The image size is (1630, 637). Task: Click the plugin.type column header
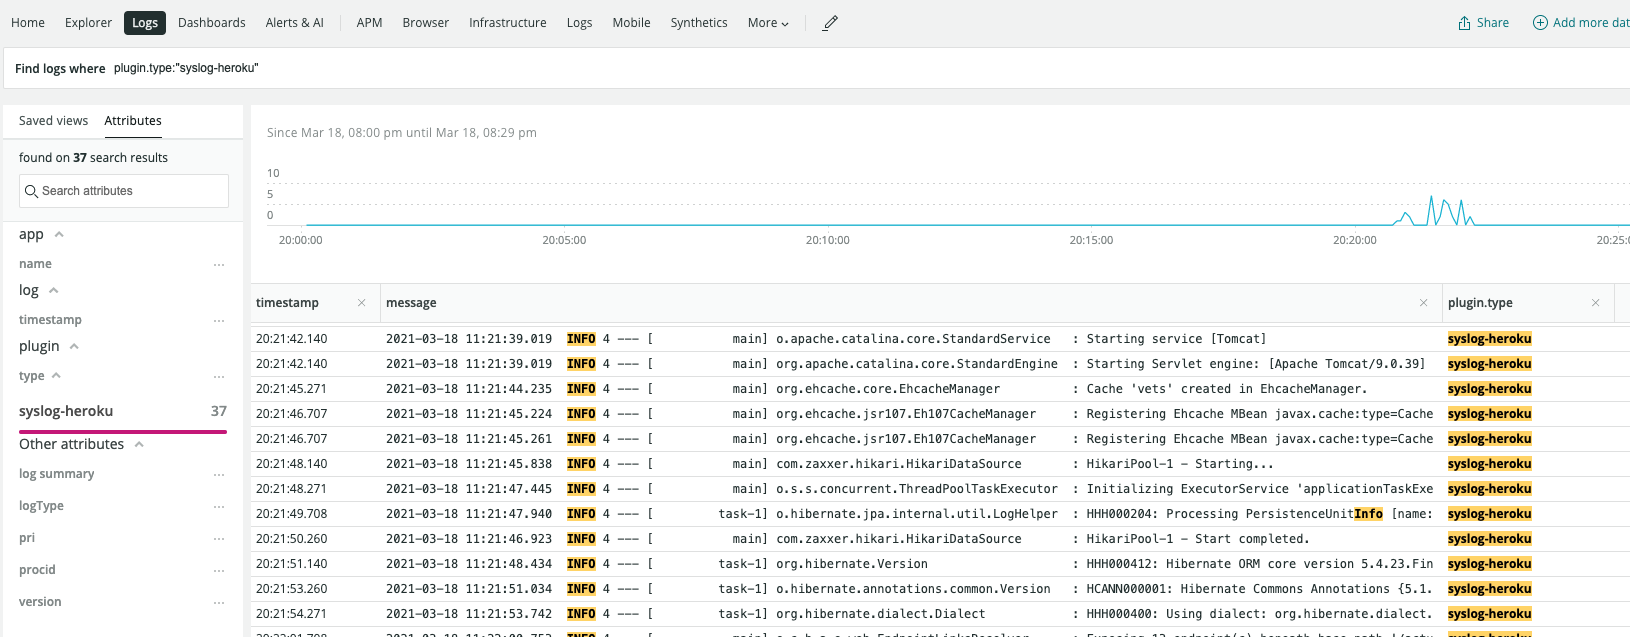pyautogui.click(x=1480, y=303)
